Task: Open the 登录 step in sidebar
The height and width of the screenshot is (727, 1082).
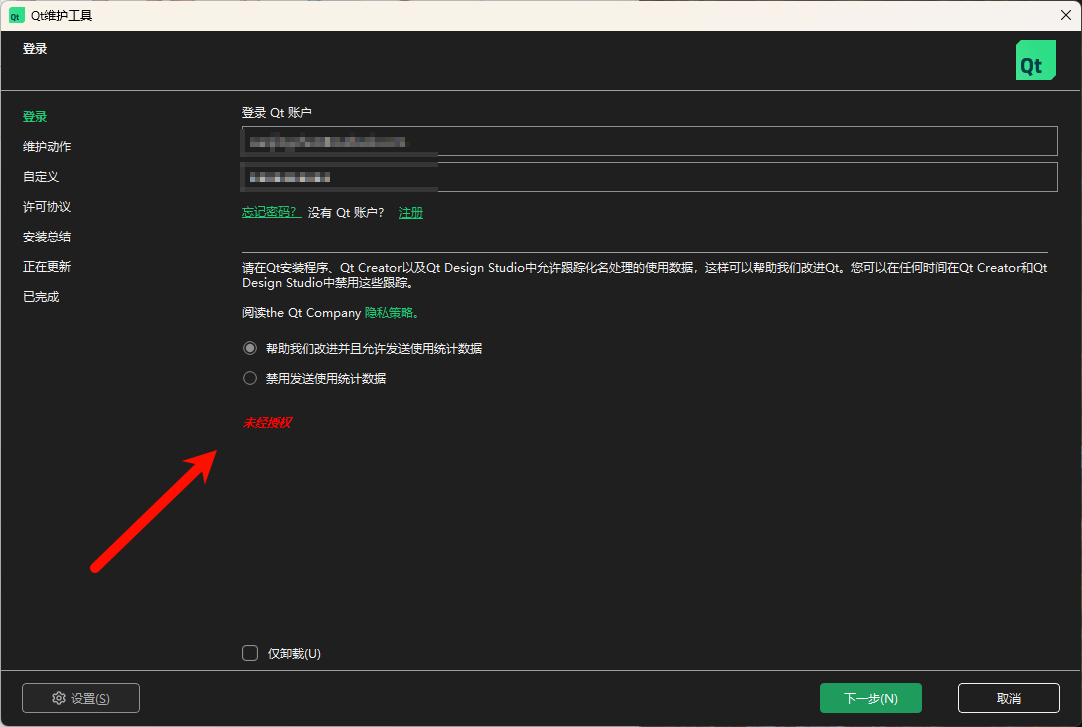Action: point(35,117)
